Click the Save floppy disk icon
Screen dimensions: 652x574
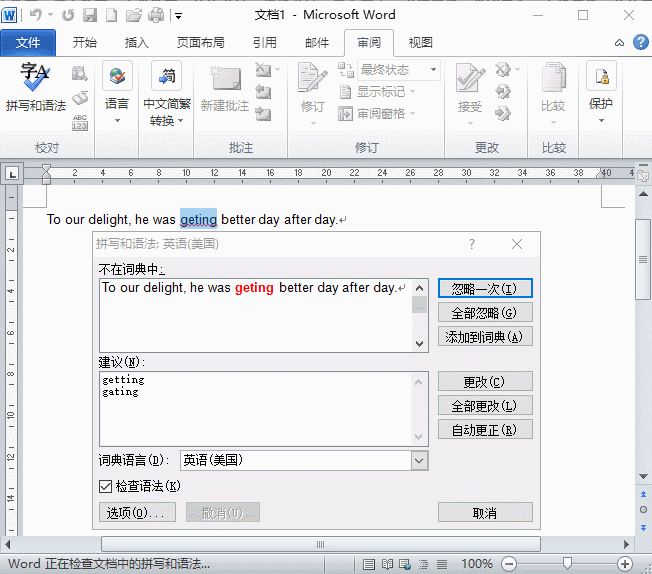pyautogui.click(x=90, y=15)
